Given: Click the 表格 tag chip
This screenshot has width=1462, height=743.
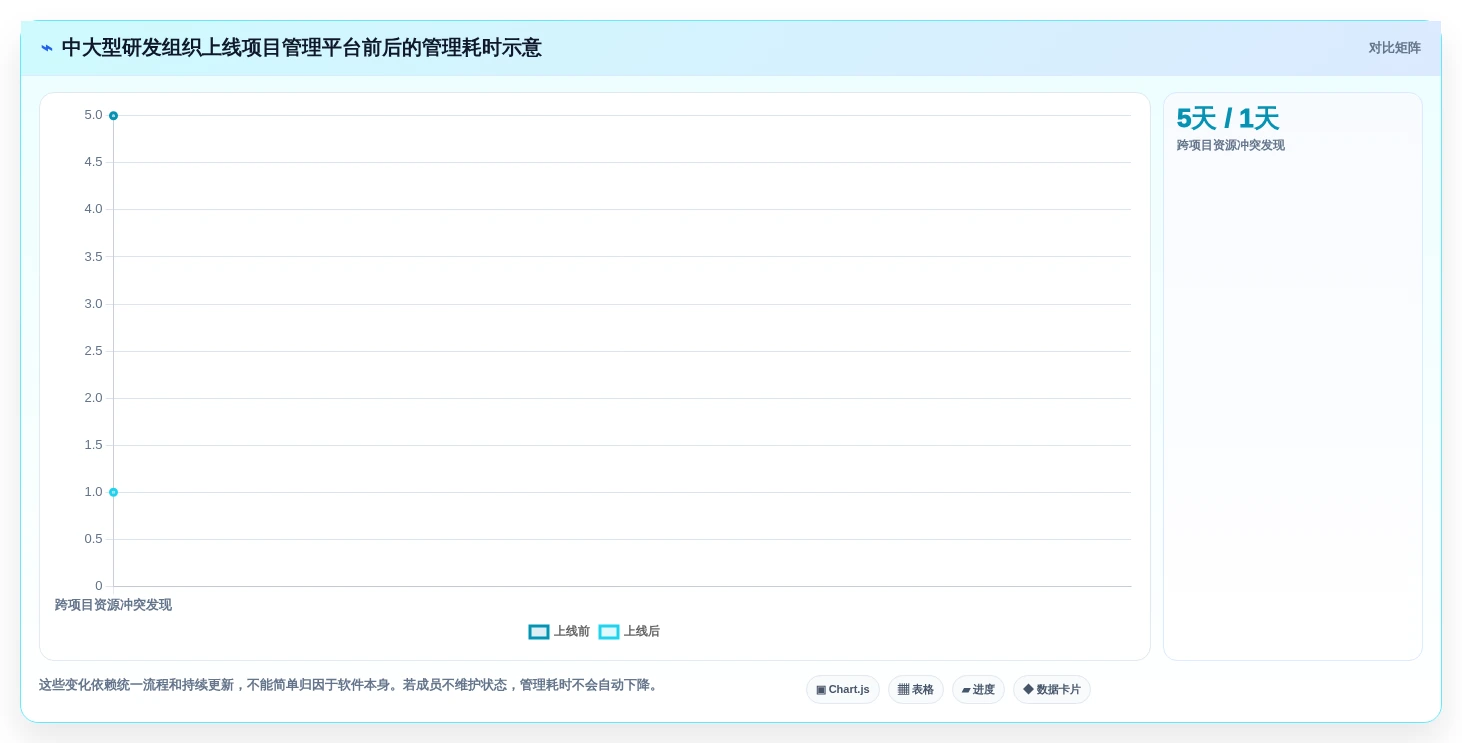Looking at the screenshot, I should click(916, 690).
